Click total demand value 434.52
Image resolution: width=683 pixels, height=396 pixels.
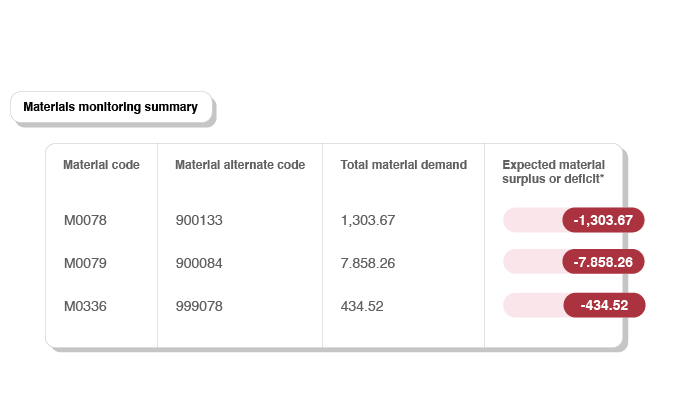pyautogui.click(x=362, y=306)
